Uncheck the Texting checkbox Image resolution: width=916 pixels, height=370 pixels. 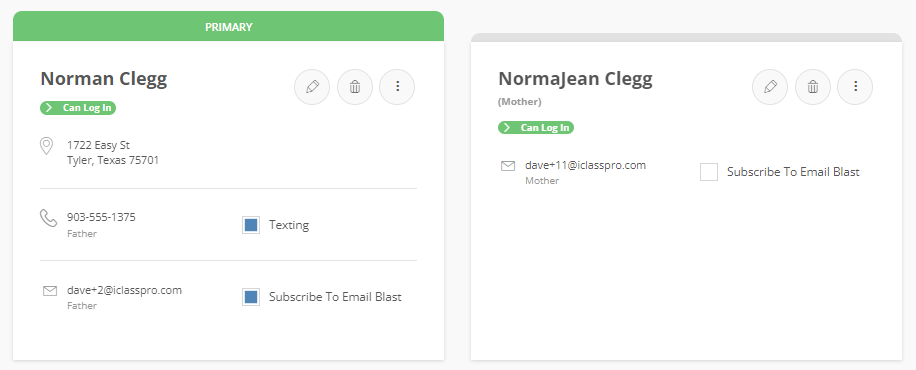[x=251, y=225]
